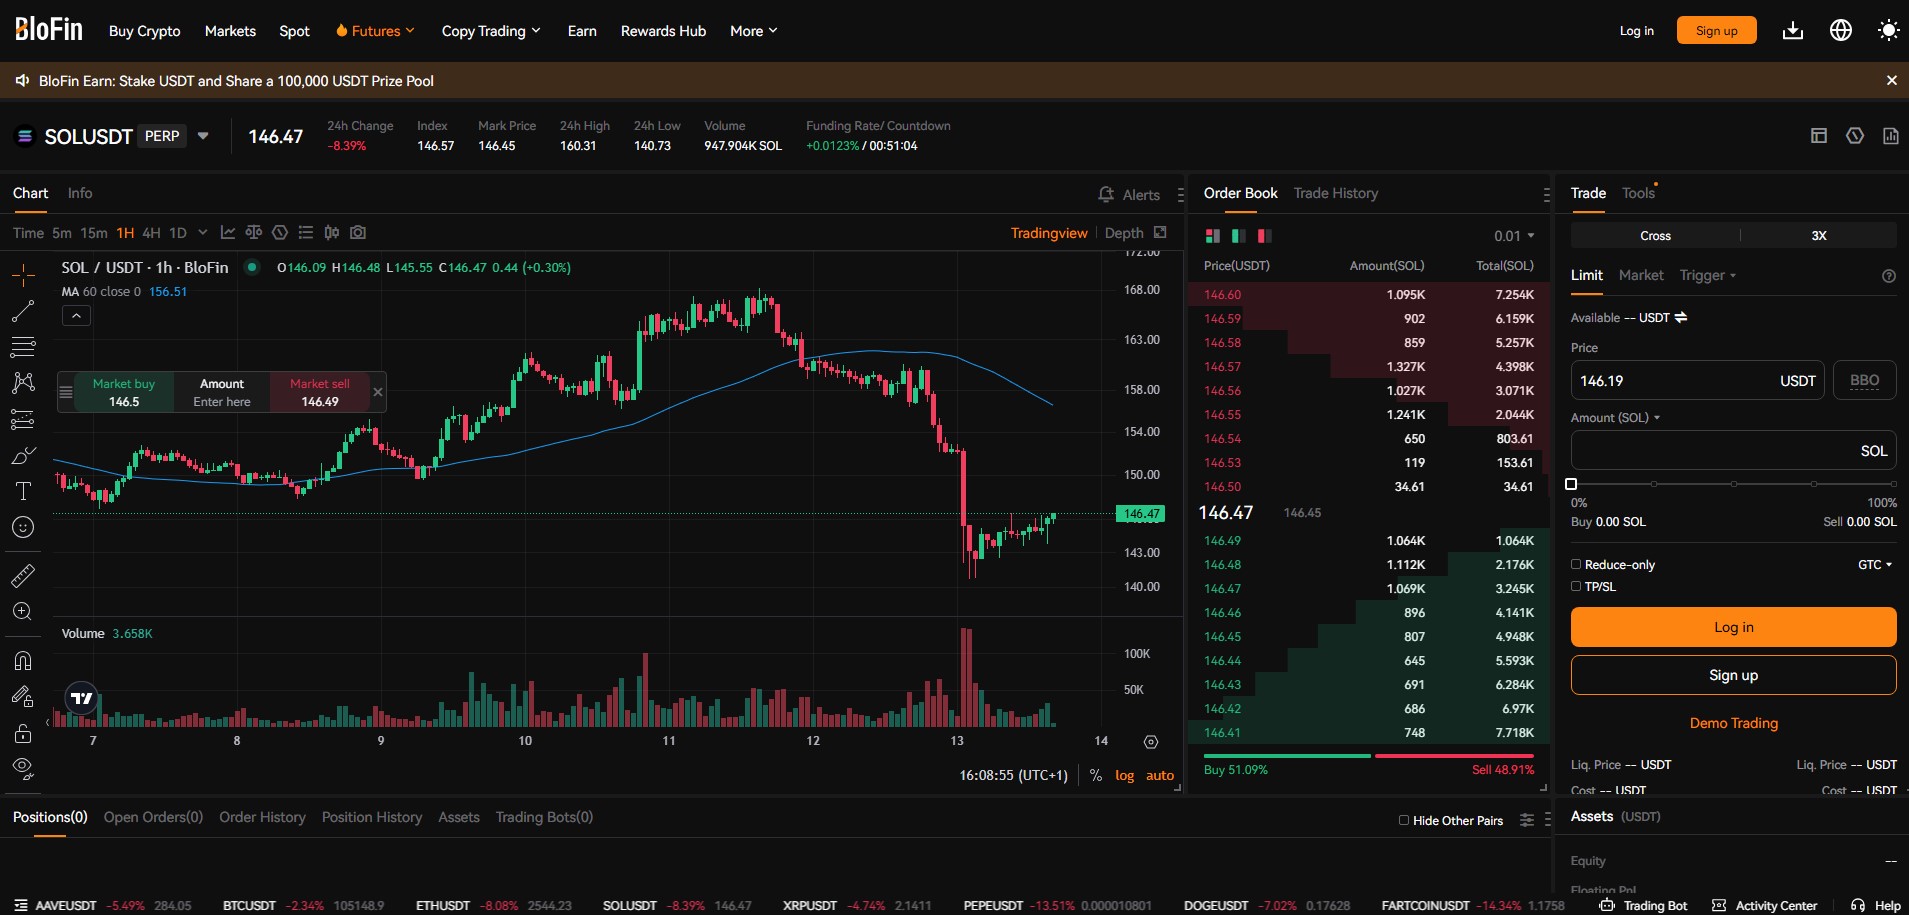This screenshot has width=1909, height=915.
Task: Open order book 0.01 precision dropdown
Action: [x=1514, y=236]
